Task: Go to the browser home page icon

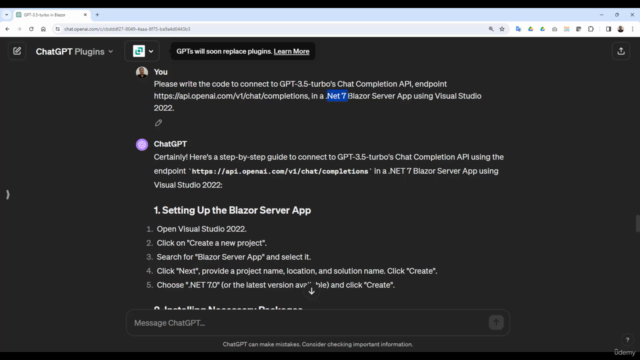Action: (x=43, y=29)
